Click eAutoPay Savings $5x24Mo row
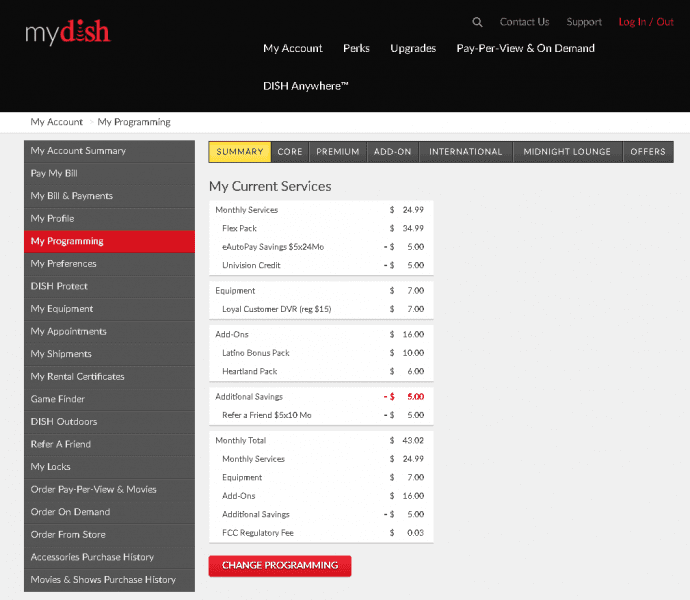The height and width of the screenshot is (600, 690). point(321,247)
